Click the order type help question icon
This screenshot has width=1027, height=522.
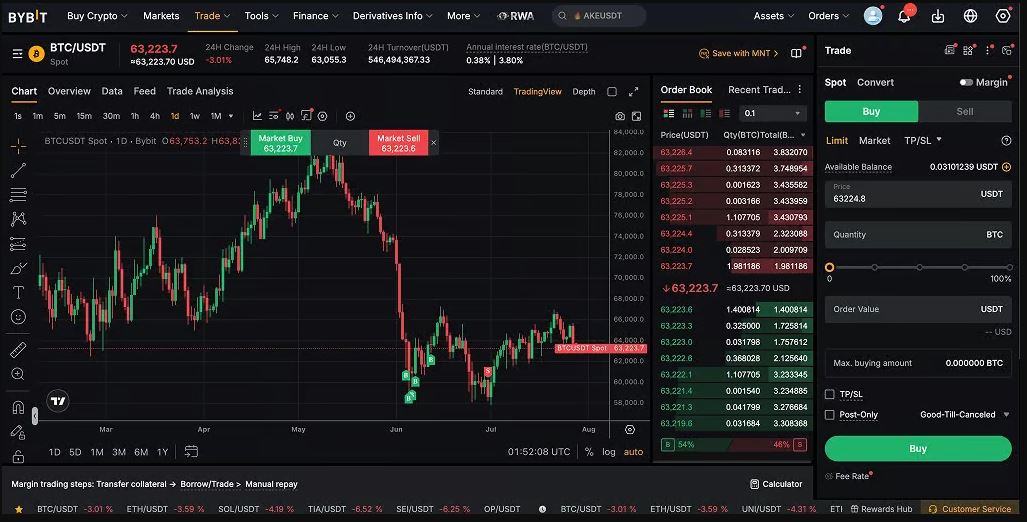pos(1006,141)
